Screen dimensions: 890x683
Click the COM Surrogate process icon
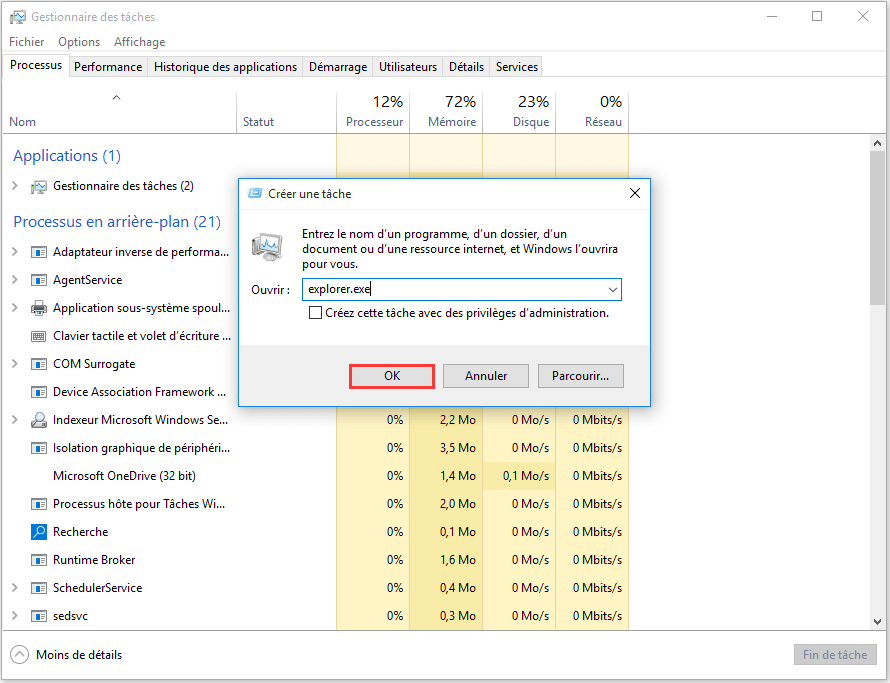point(38,363)
